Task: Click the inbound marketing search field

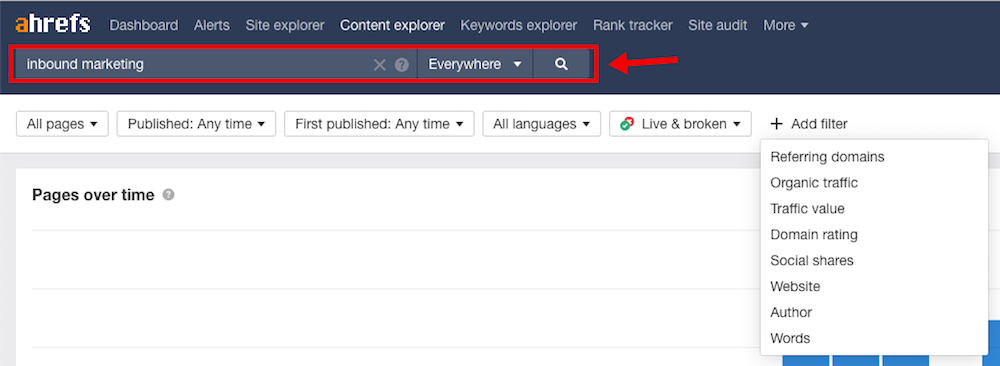Action: [216, 64]
